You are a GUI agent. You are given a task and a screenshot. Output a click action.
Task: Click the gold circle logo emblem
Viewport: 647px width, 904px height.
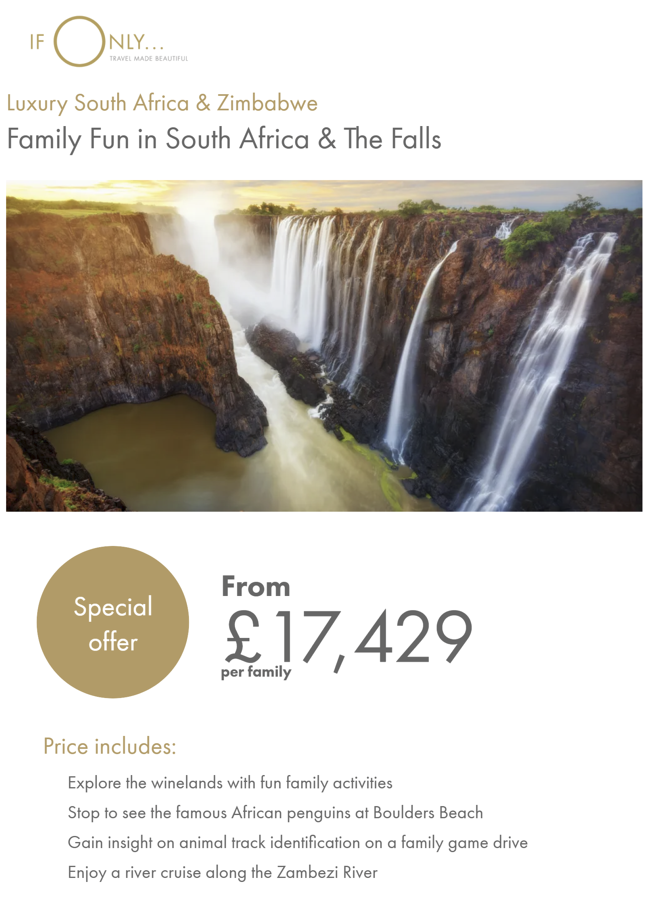click(79, 42)
